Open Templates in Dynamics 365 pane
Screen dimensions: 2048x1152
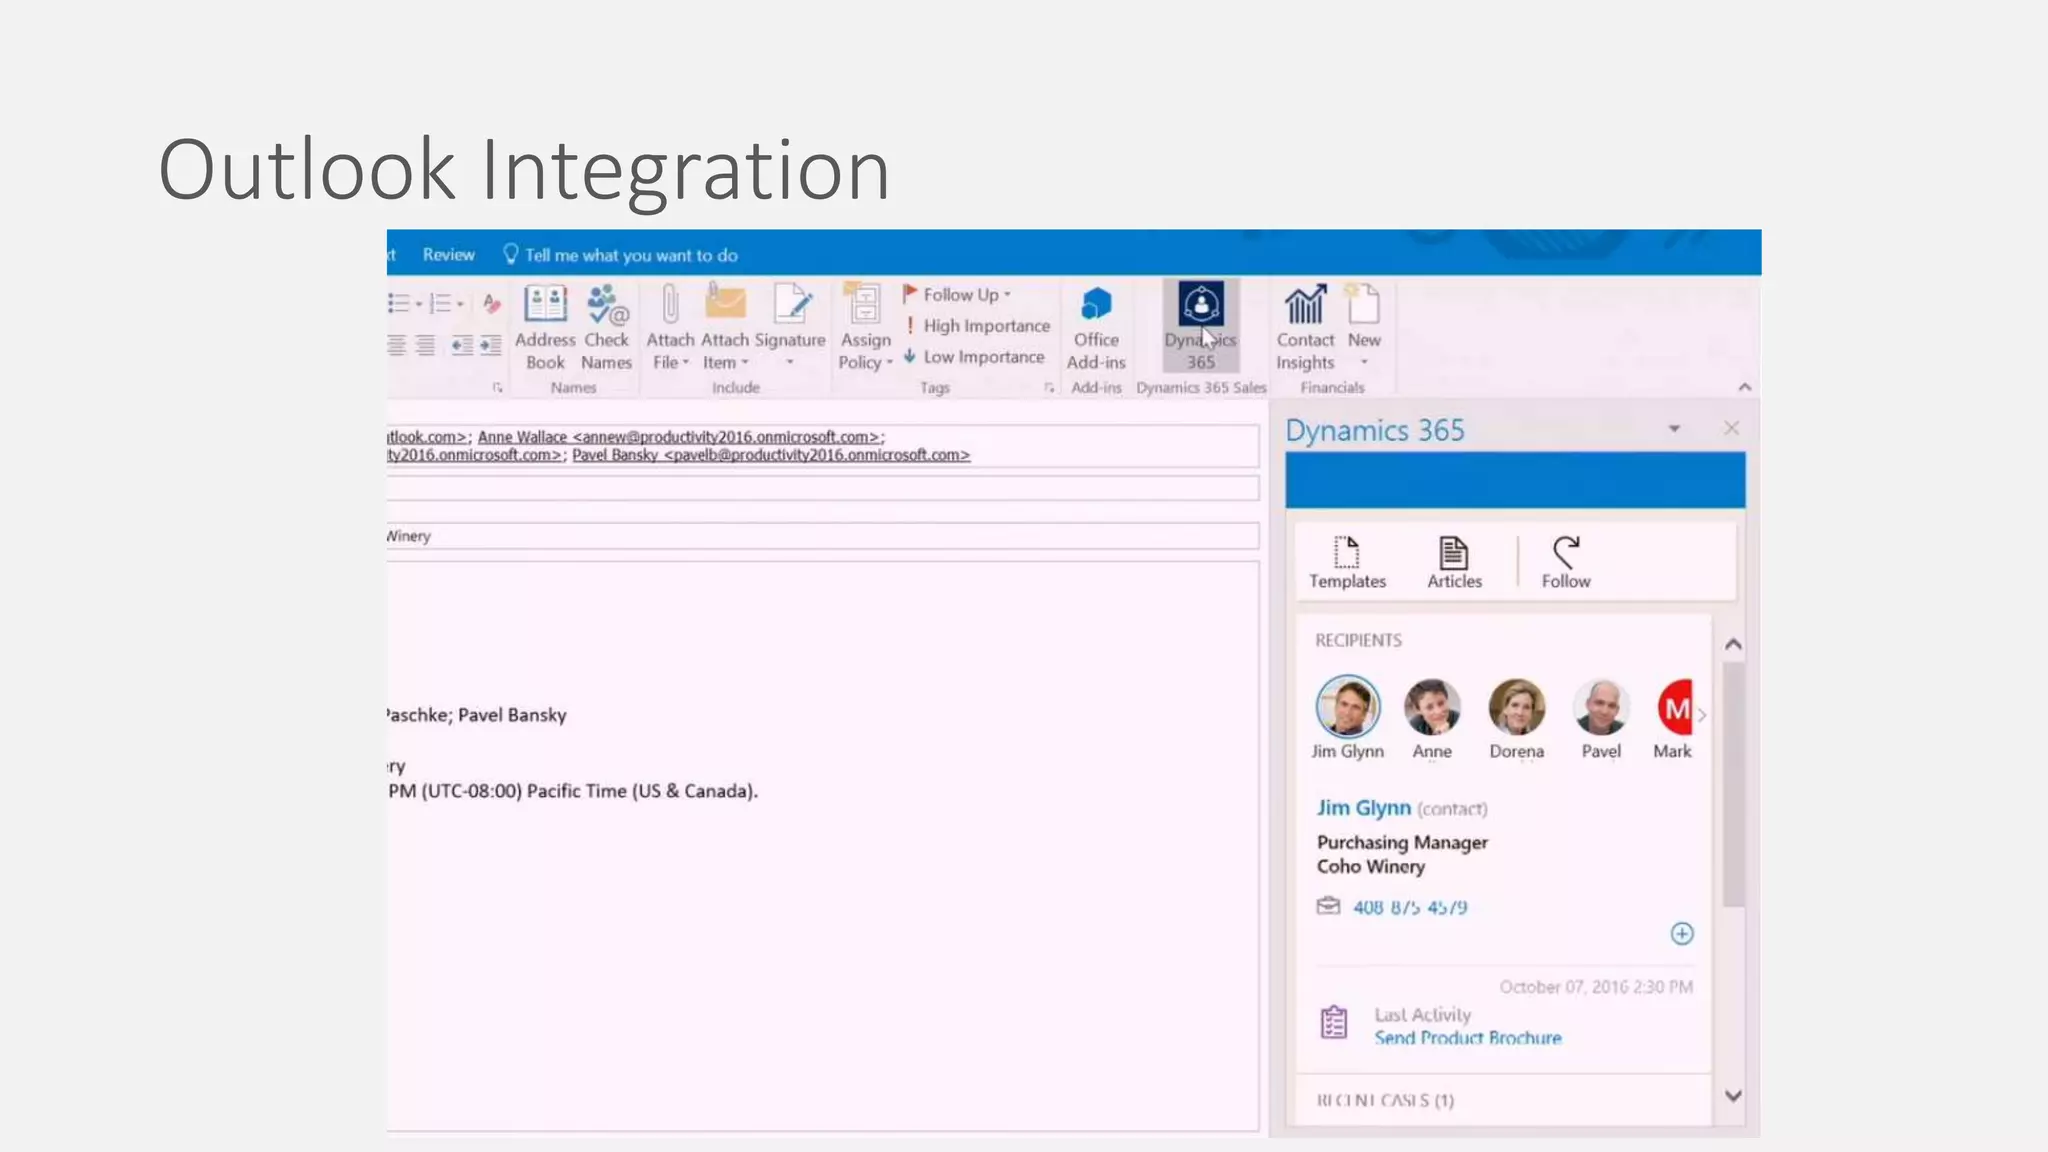(x=1347, y=562)
